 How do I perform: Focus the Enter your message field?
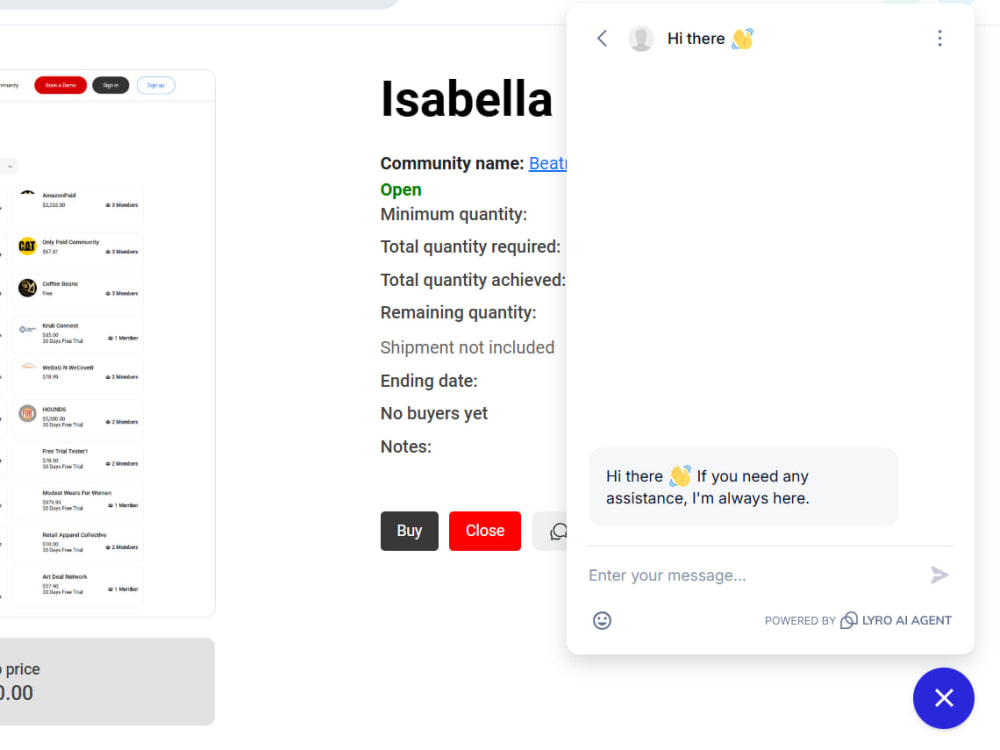point(755,575)
